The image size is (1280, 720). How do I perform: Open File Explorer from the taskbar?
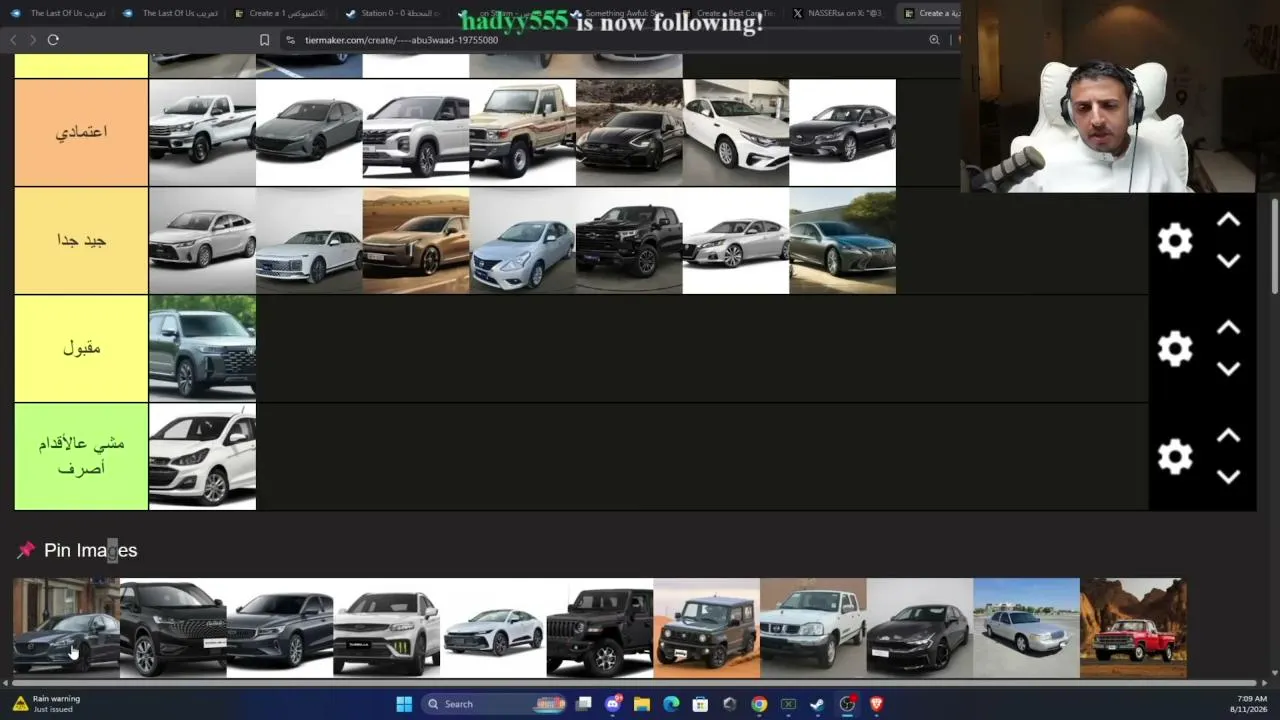[642, 704]
